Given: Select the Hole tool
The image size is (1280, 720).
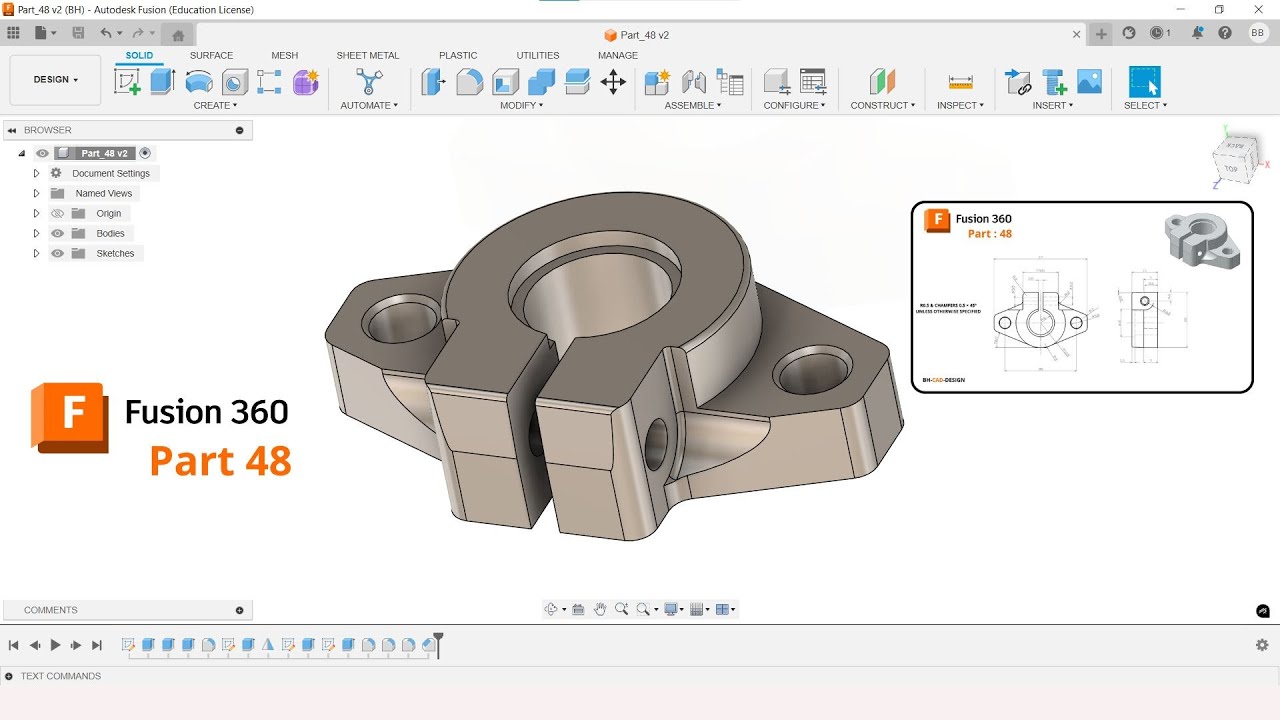Looking at the screenshot, I should click(x=235, y=82).
